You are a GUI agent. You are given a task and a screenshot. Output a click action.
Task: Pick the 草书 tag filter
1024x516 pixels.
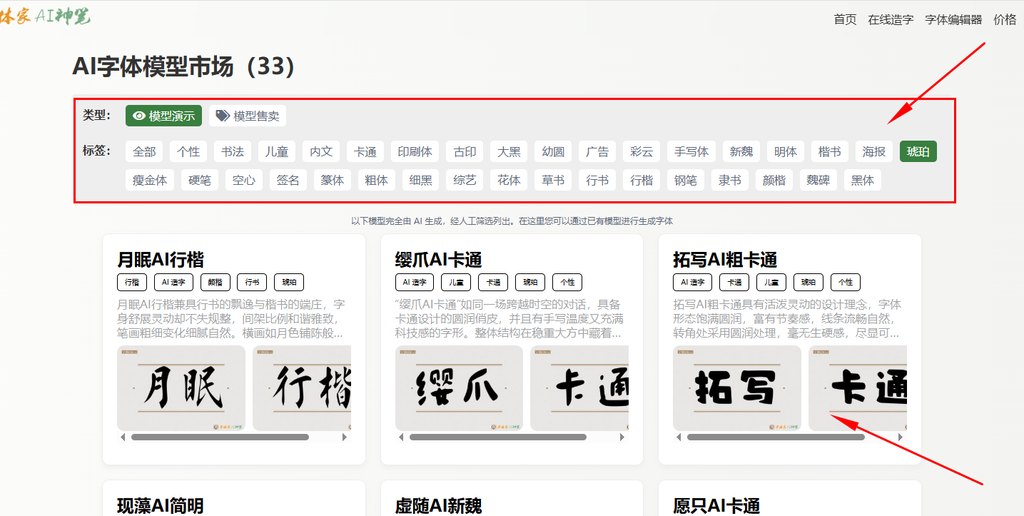click(x=553, y=180)
